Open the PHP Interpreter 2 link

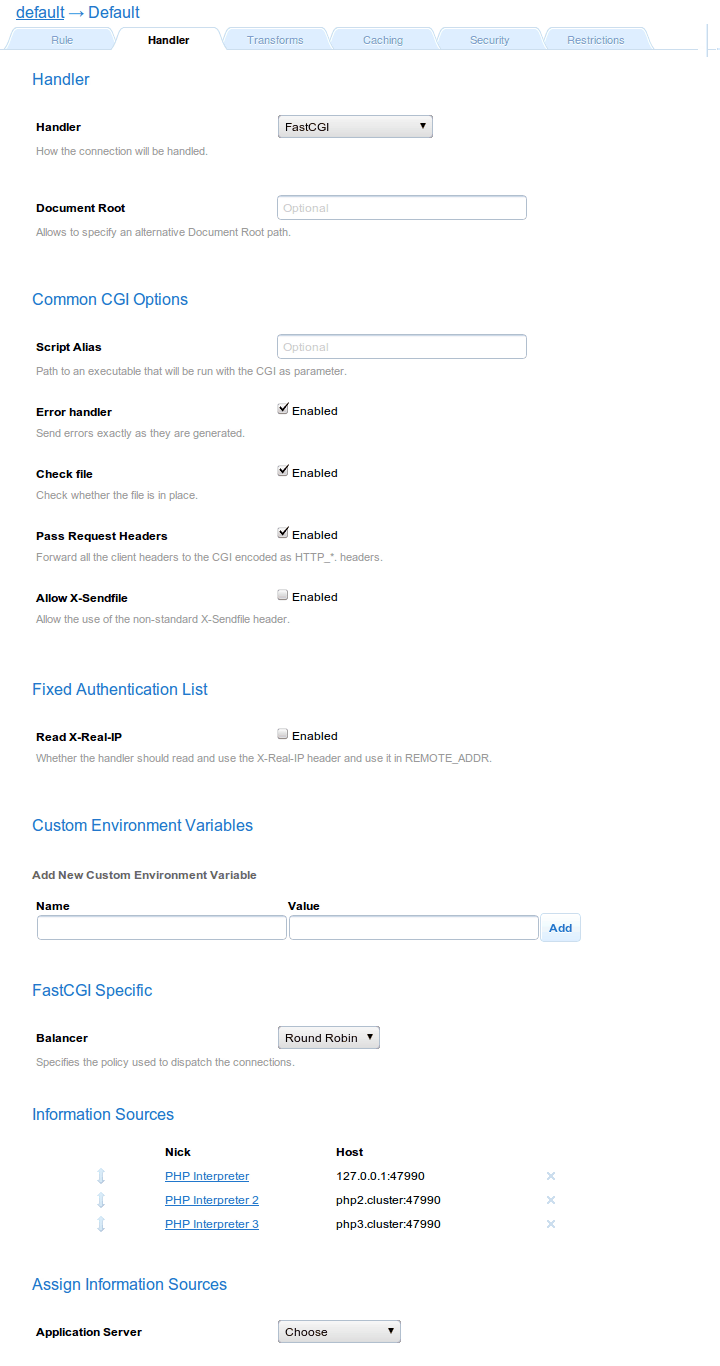tap(212, 1200)
